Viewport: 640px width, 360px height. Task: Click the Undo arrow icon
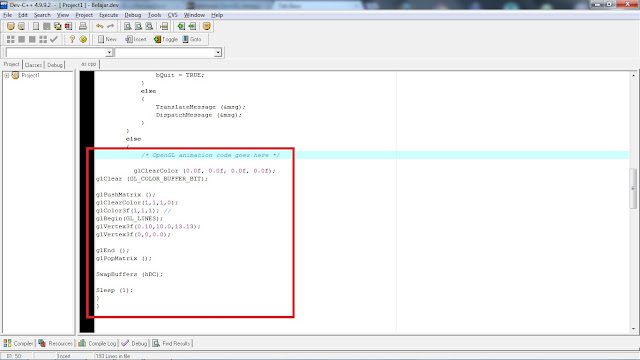pos(100,26)
